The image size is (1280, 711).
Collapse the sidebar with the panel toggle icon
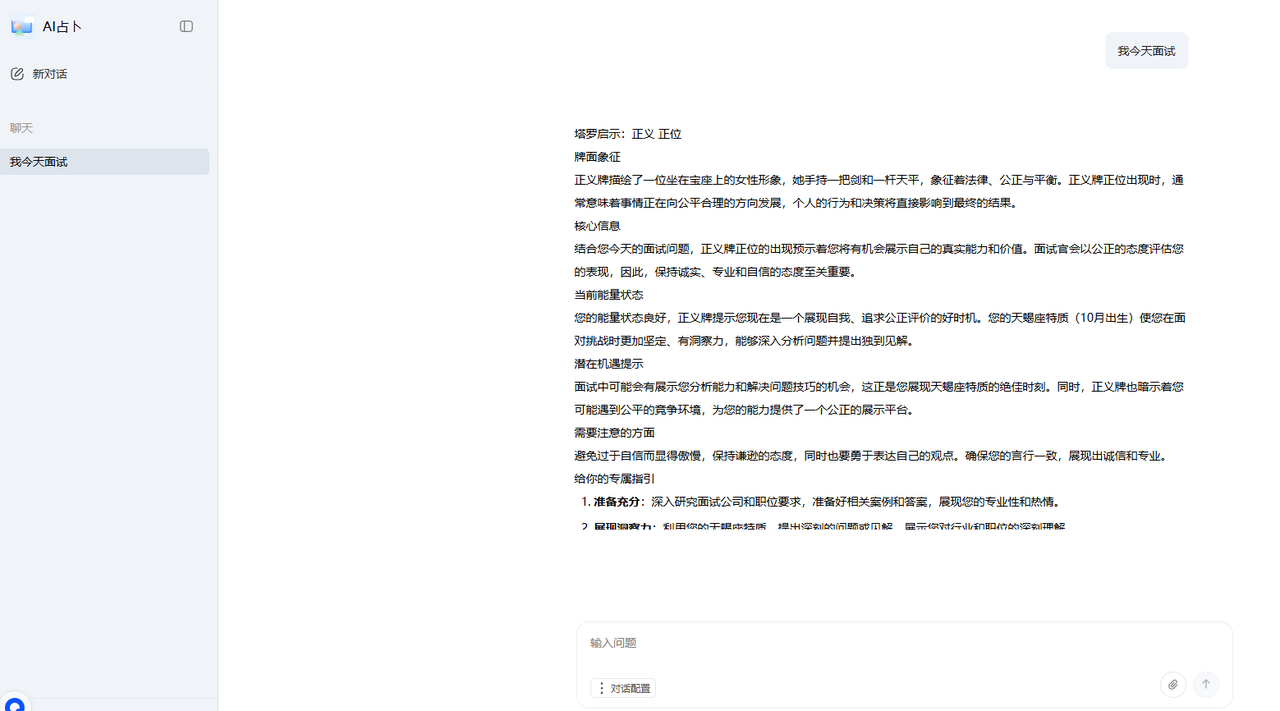186,27
